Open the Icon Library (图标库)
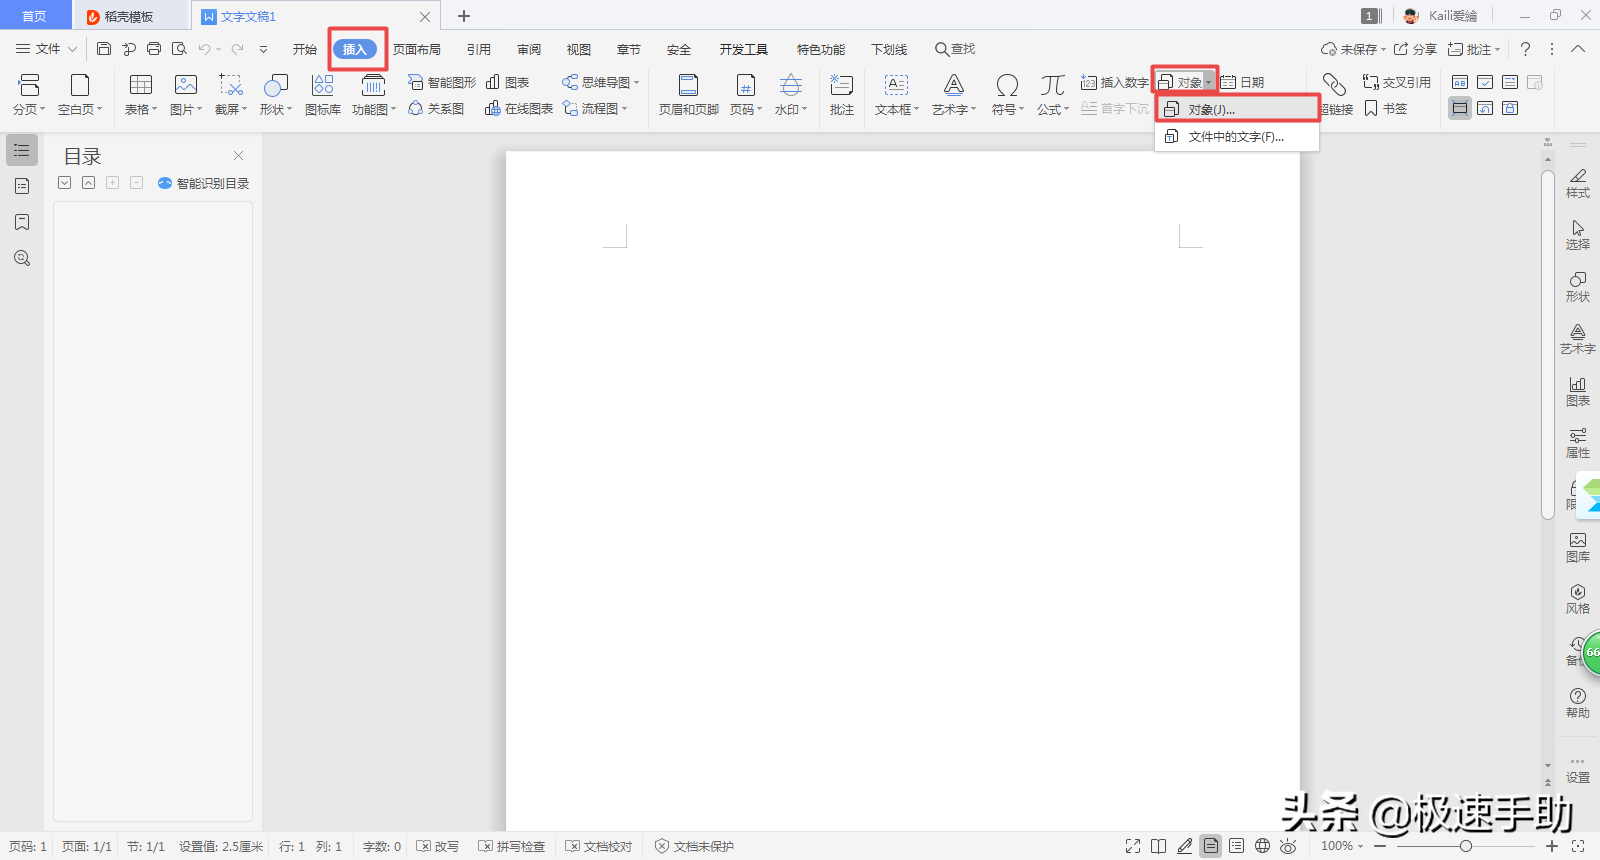Image resolution: width=1600 pixels, height=860 pixels. tap(323, 95)
